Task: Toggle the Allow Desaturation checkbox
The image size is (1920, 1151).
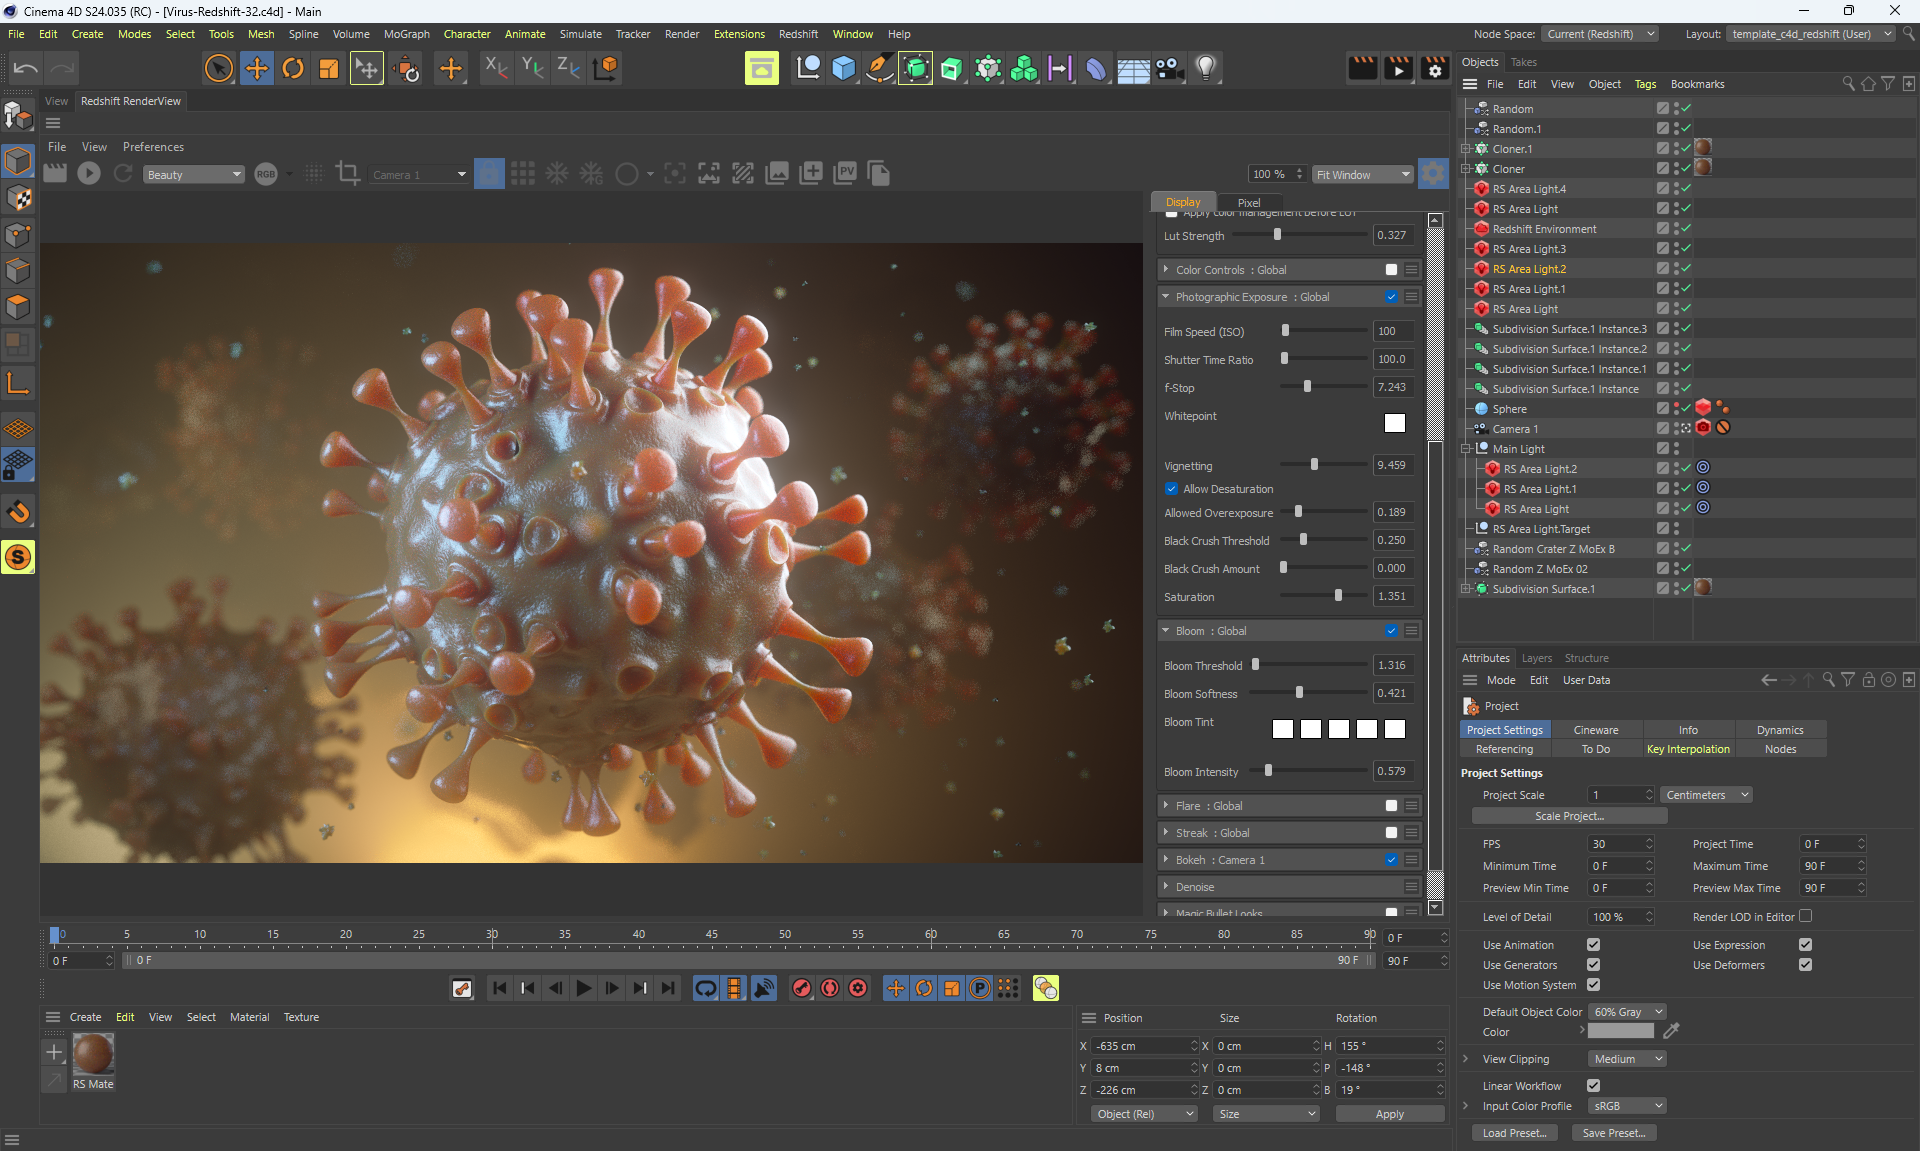Action: pos(1171,489)
